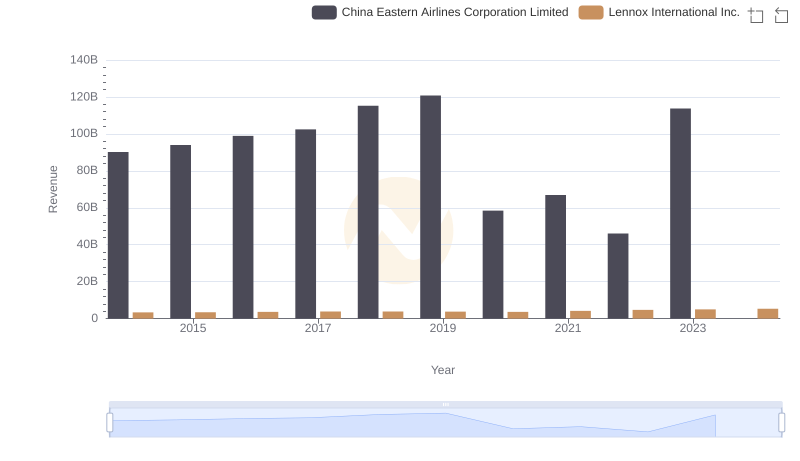Viewport: 800px width, 461px height.
Task: Click the 2023 China Eastern revenue bar
Action: click(681, 214)
